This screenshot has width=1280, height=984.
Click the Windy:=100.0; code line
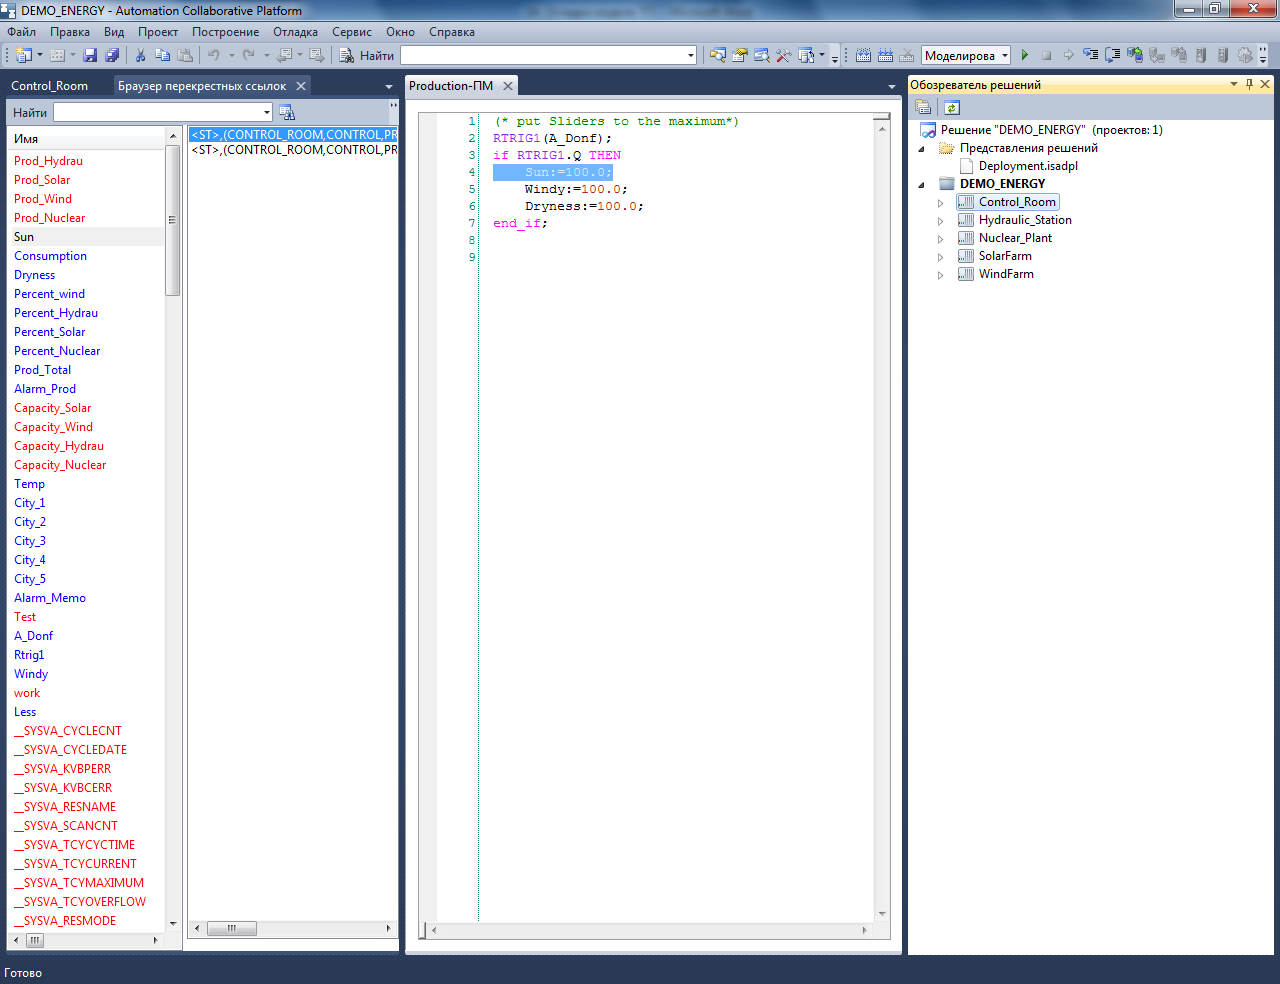[576, 189]
